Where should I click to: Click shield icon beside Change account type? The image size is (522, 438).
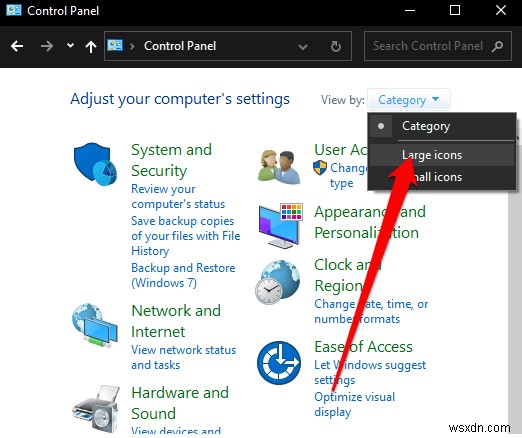click(x=320, y=168)
